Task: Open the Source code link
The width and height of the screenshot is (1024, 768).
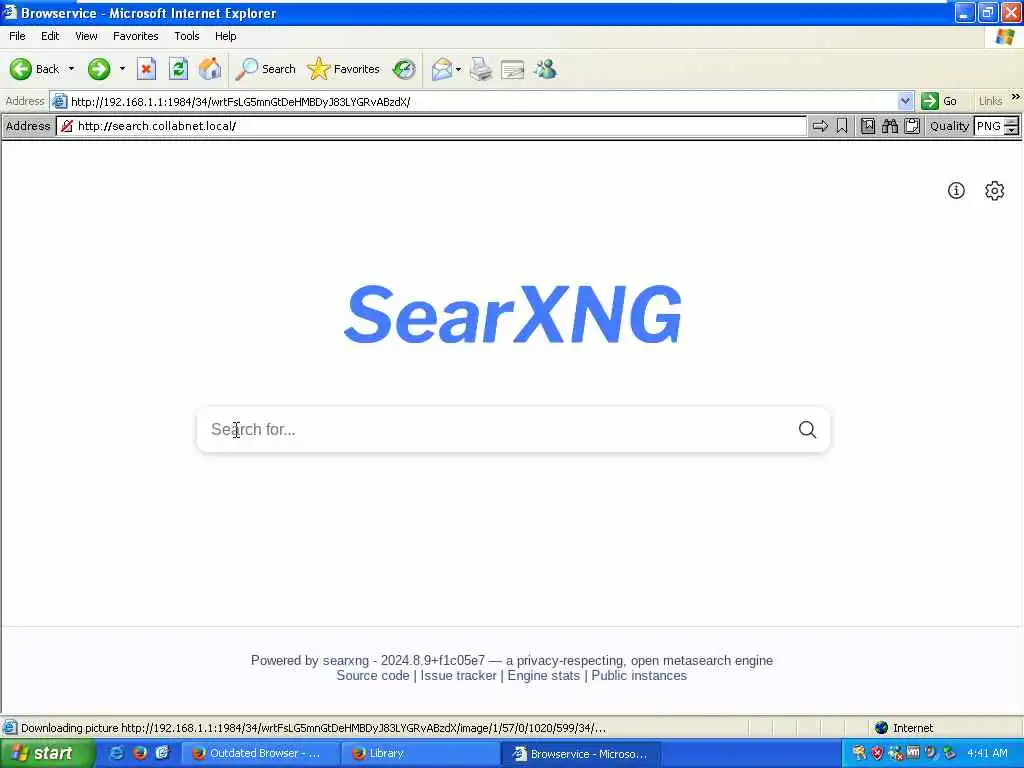Action: (373, 675)
